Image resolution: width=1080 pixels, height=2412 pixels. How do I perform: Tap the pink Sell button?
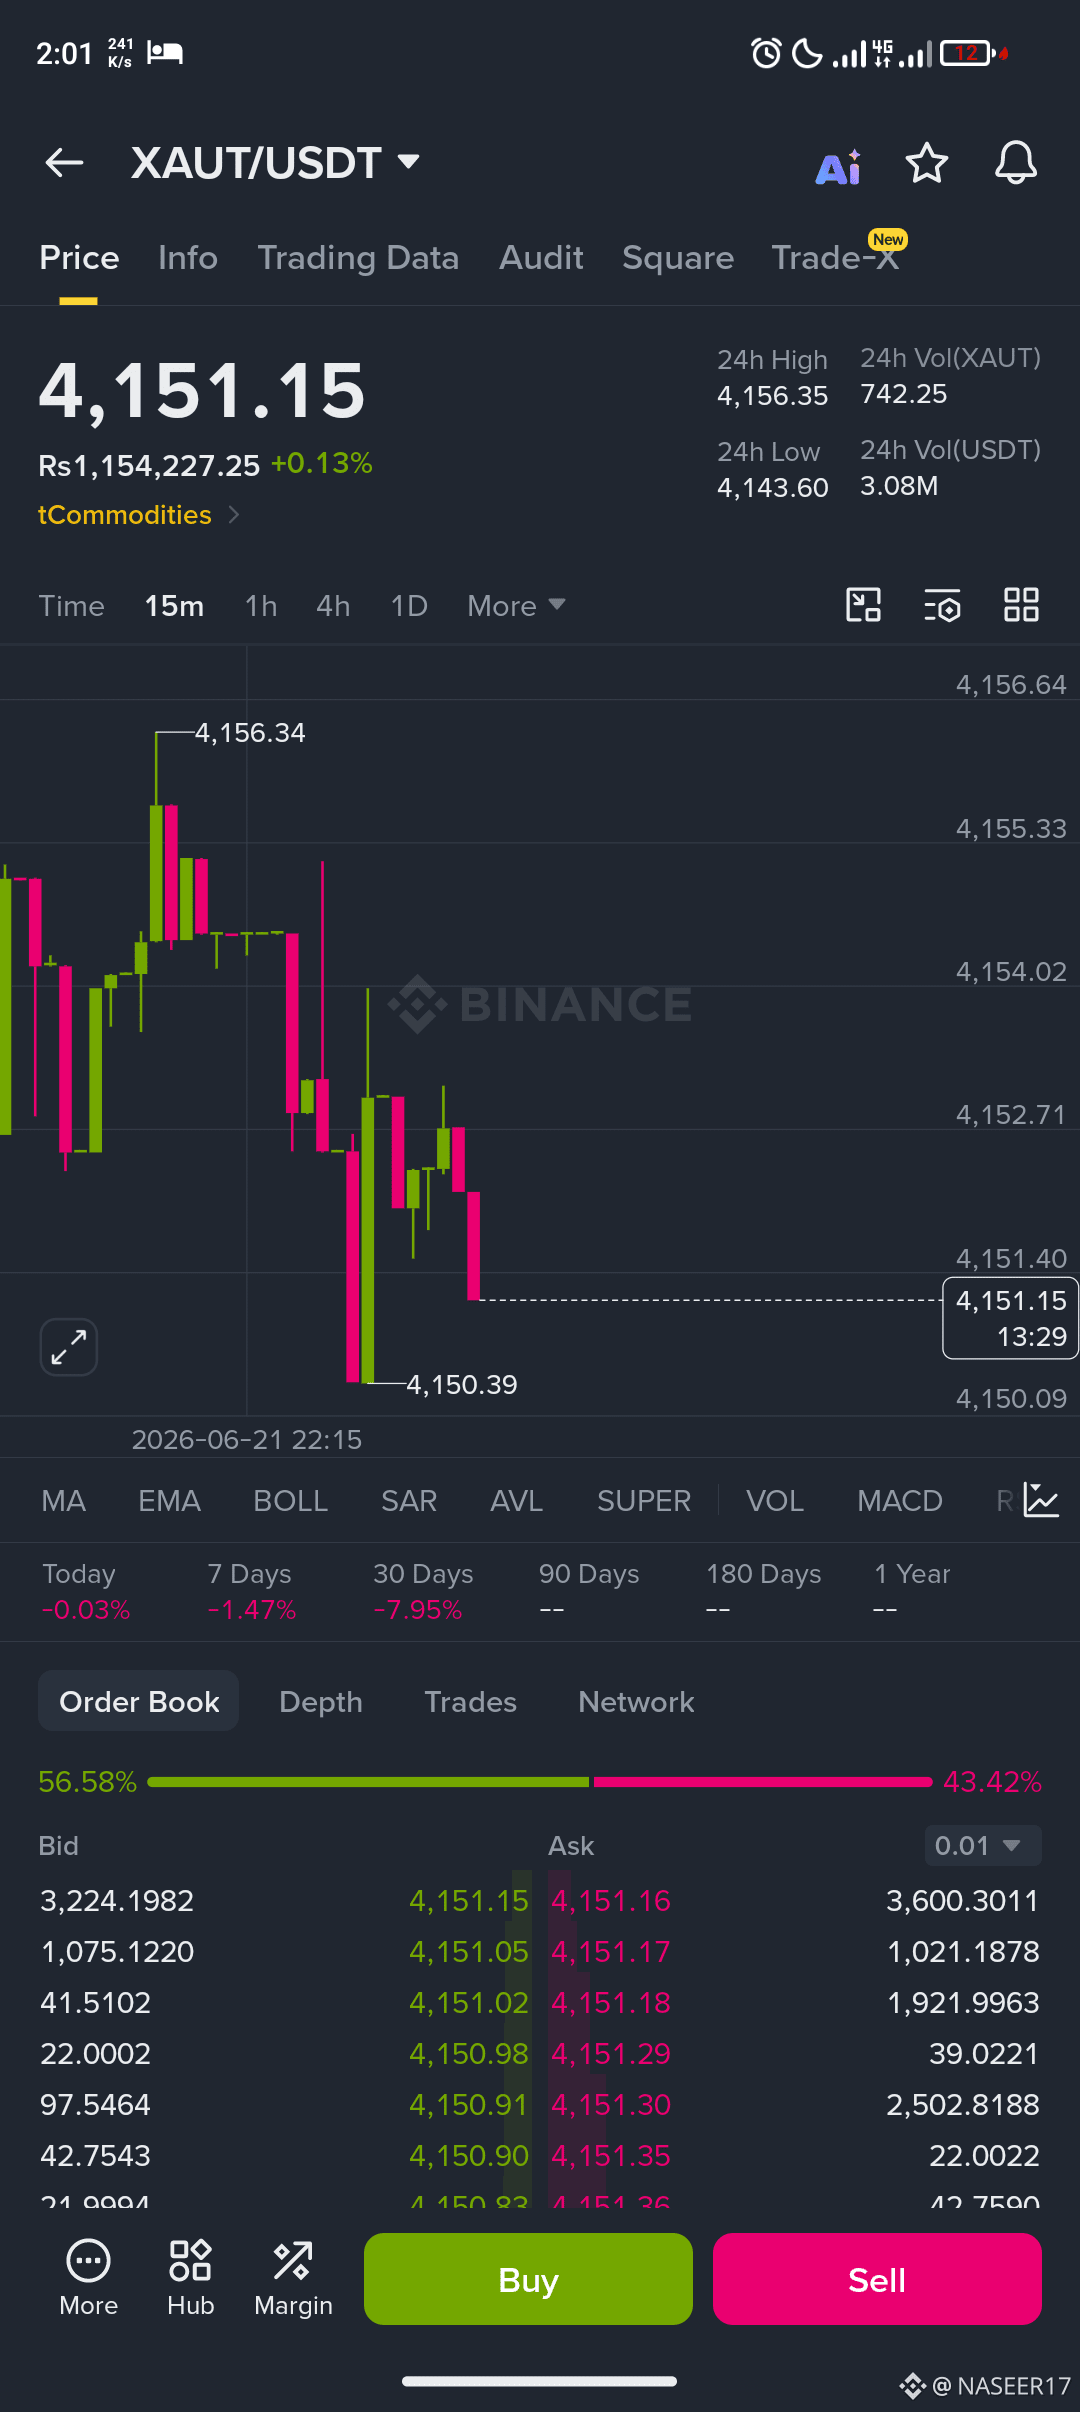[877, 2279]
